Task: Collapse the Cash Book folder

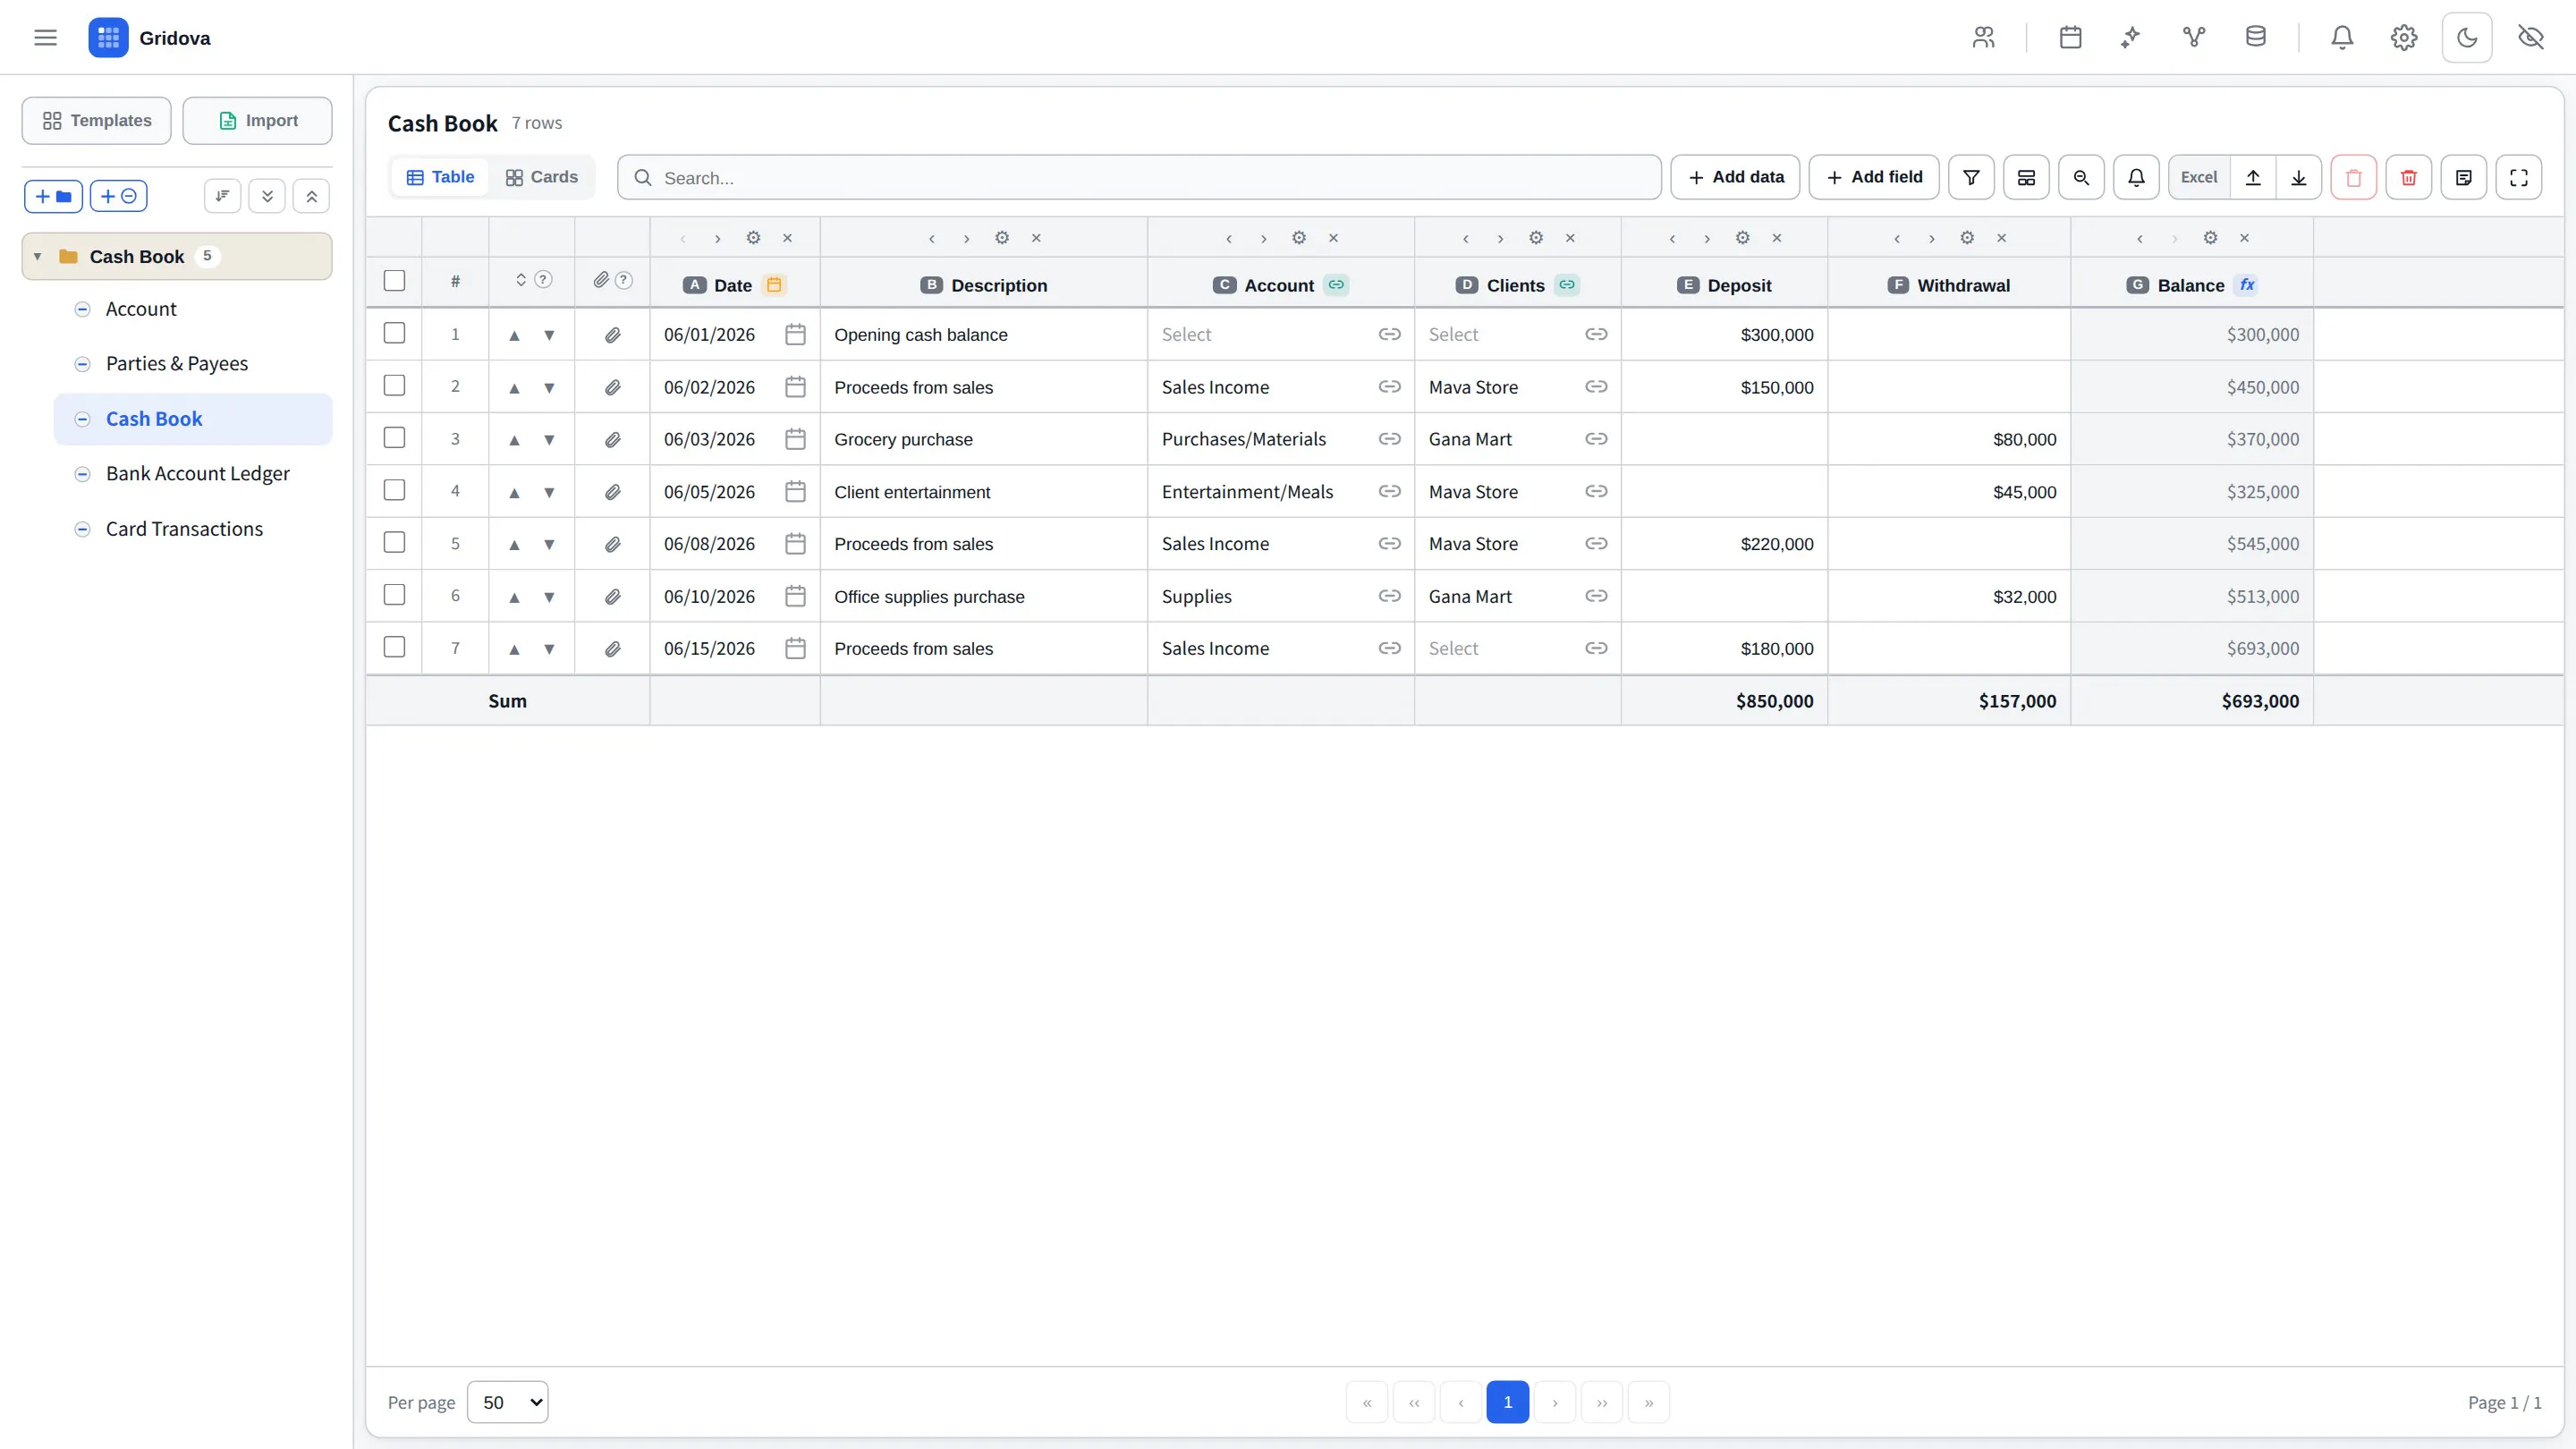Action: [x=37, y=256]
